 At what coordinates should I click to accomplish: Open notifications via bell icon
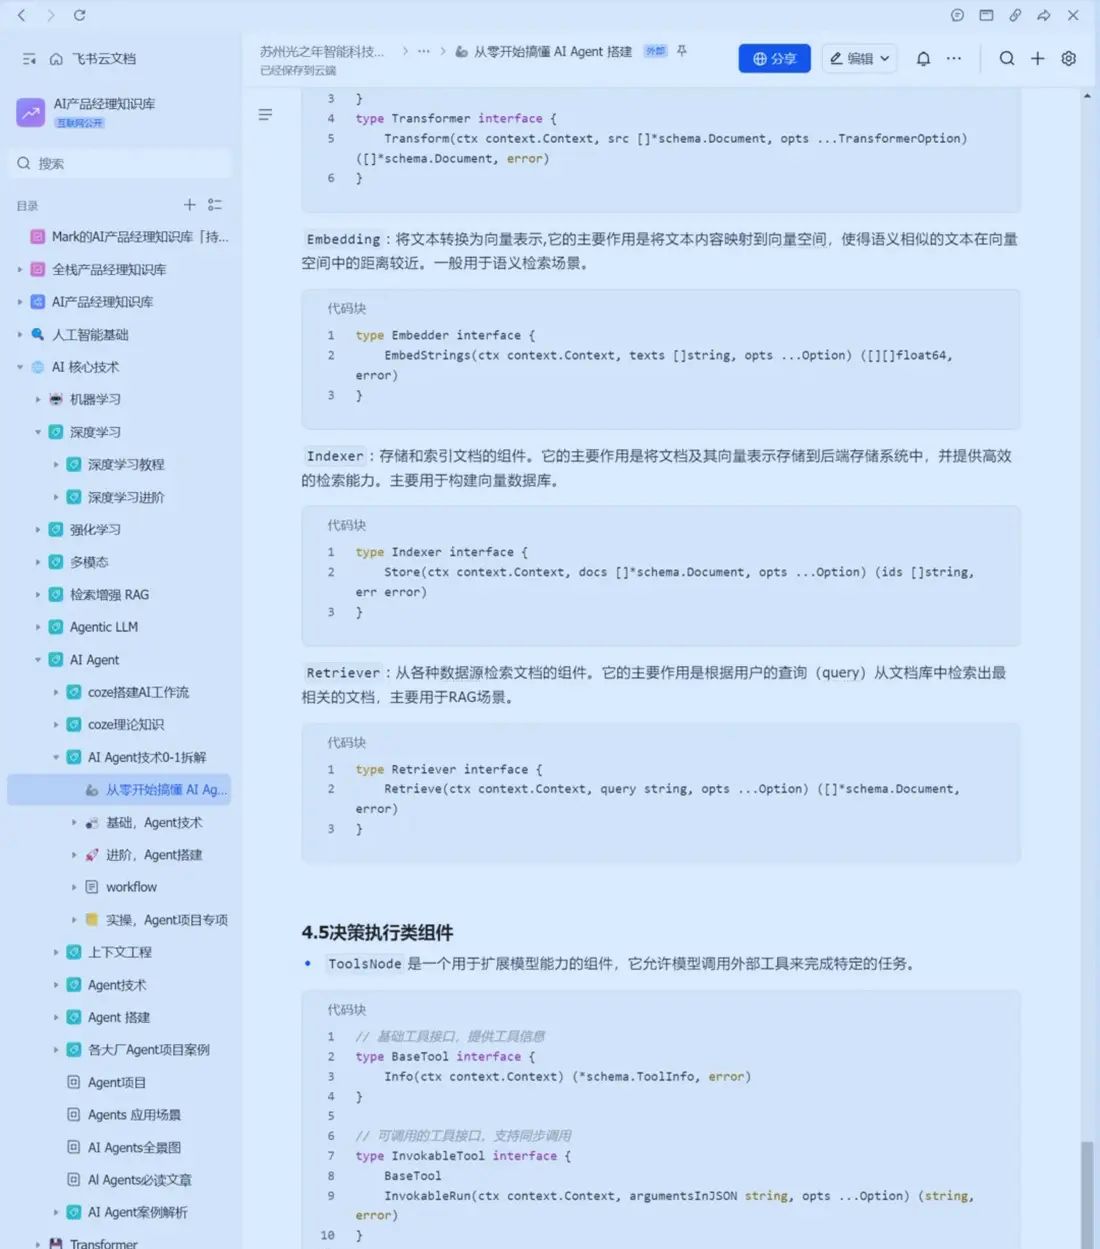pyautogui.click(x=923, y=58)
